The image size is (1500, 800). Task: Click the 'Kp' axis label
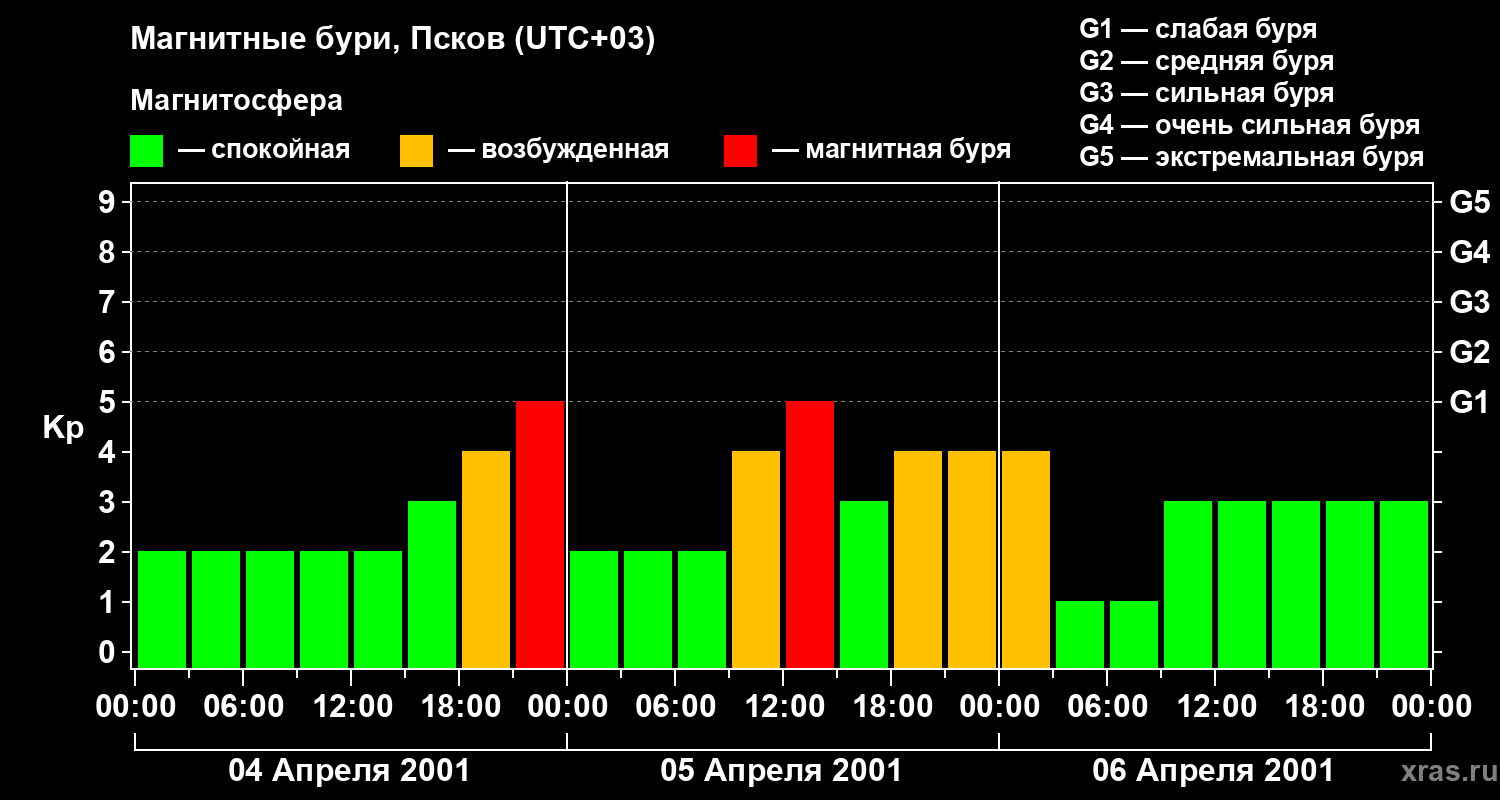click(63, 428)
